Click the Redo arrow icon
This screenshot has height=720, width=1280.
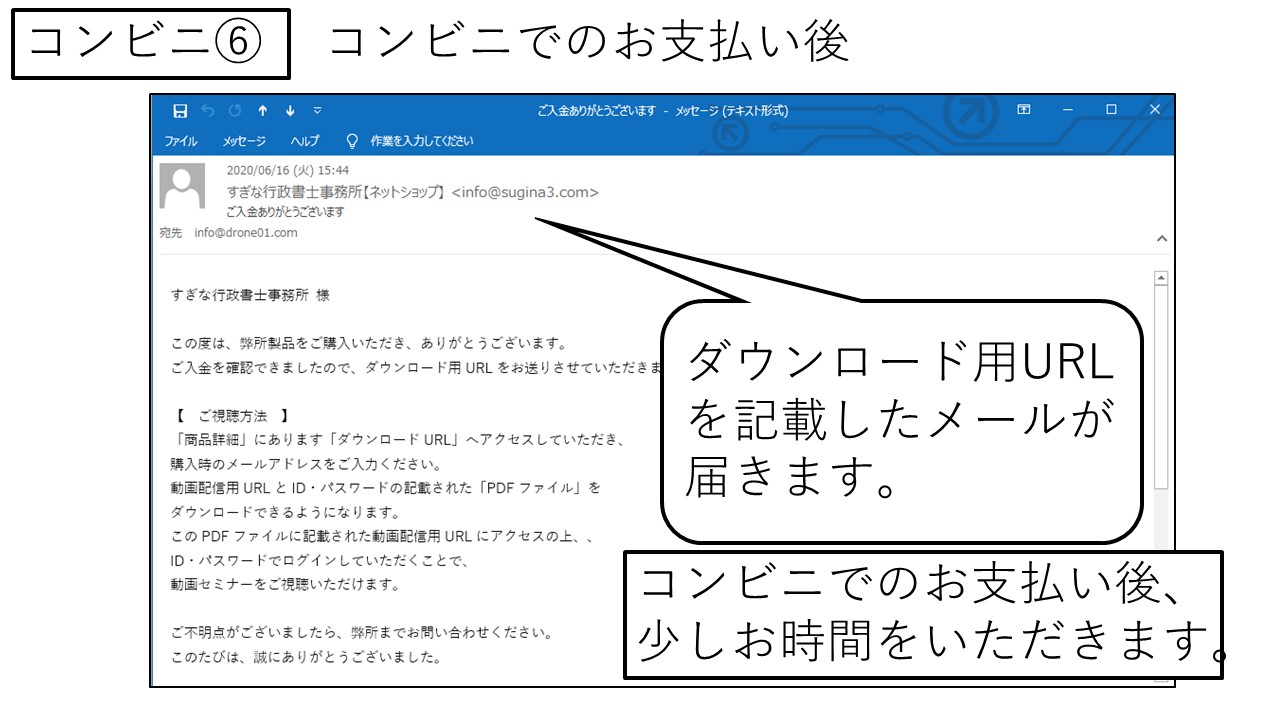(x=235, y=111)
